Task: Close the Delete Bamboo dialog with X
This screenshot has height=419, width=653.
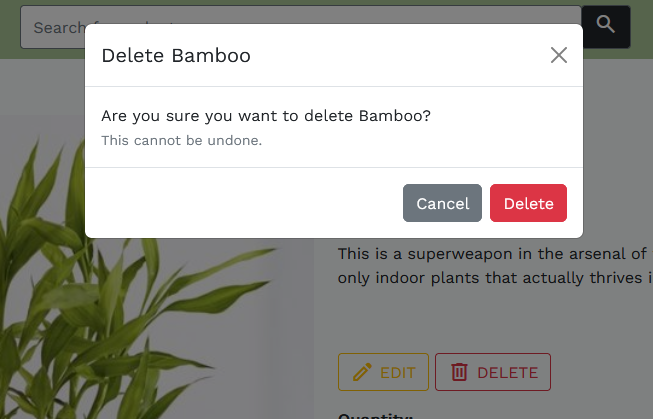Action: pyautogui.click(x=559, y=55)
